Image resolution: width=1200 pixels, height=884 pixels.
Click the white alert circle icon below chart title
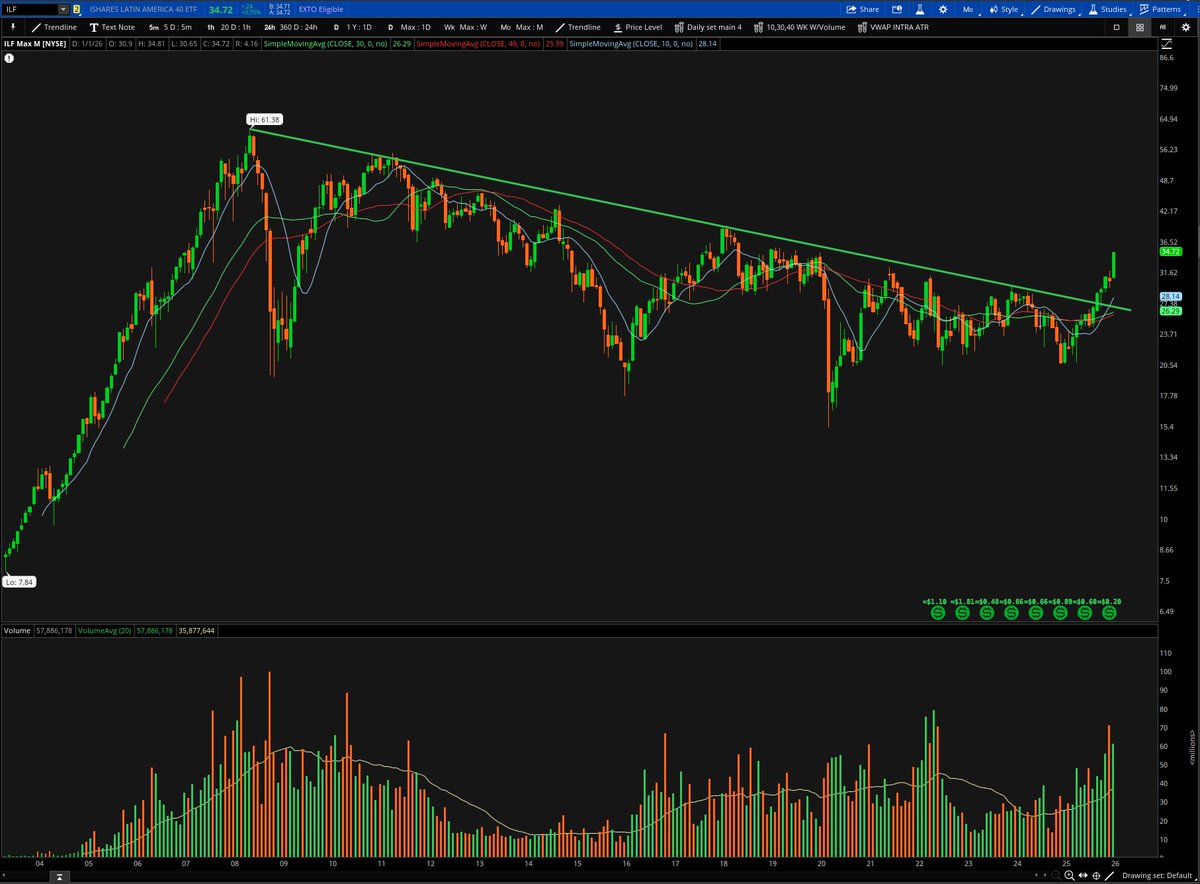[x=10, y=59]
